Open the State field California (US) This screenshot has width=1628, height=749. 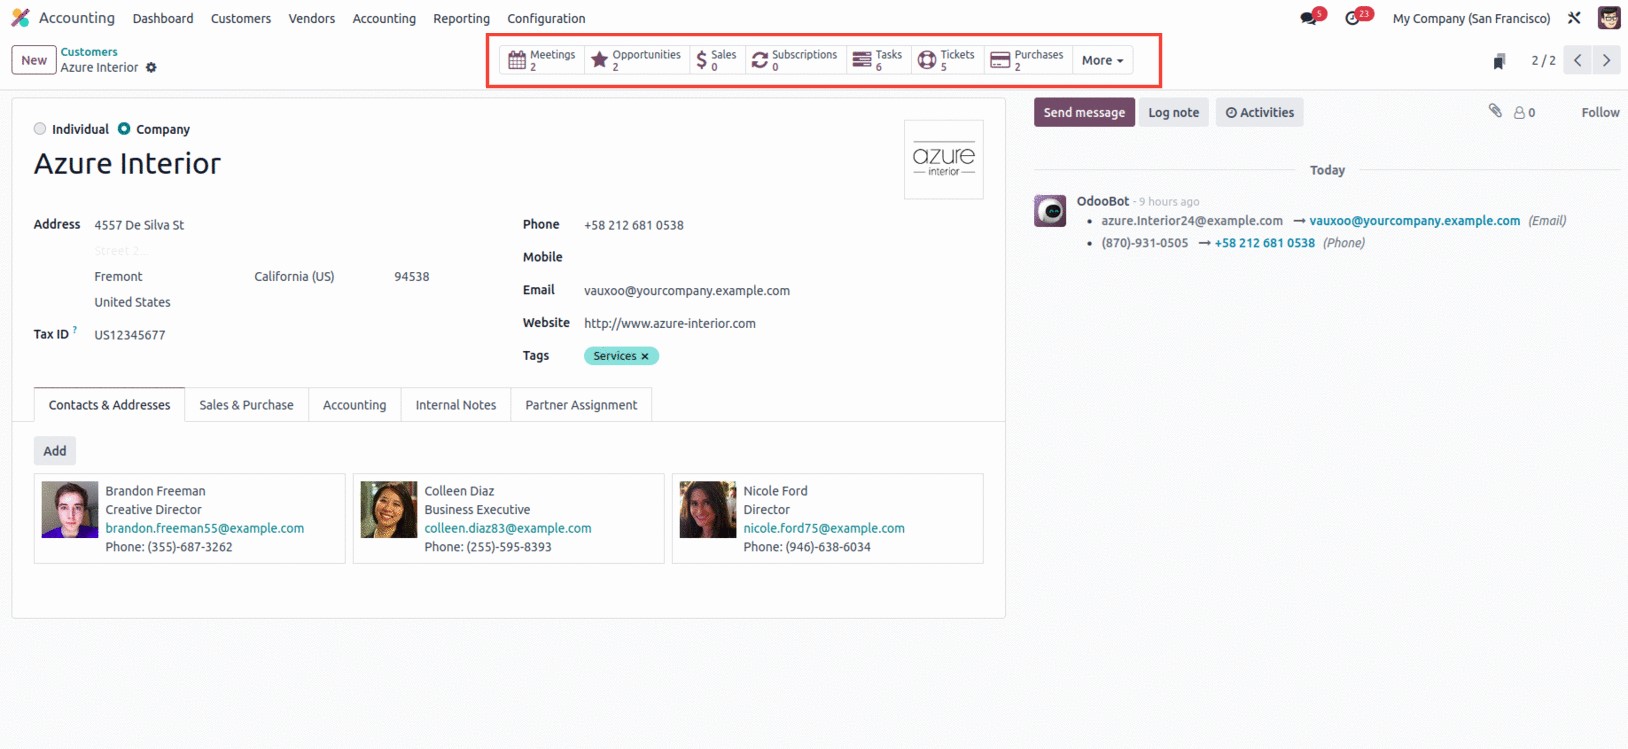point(294,277)
